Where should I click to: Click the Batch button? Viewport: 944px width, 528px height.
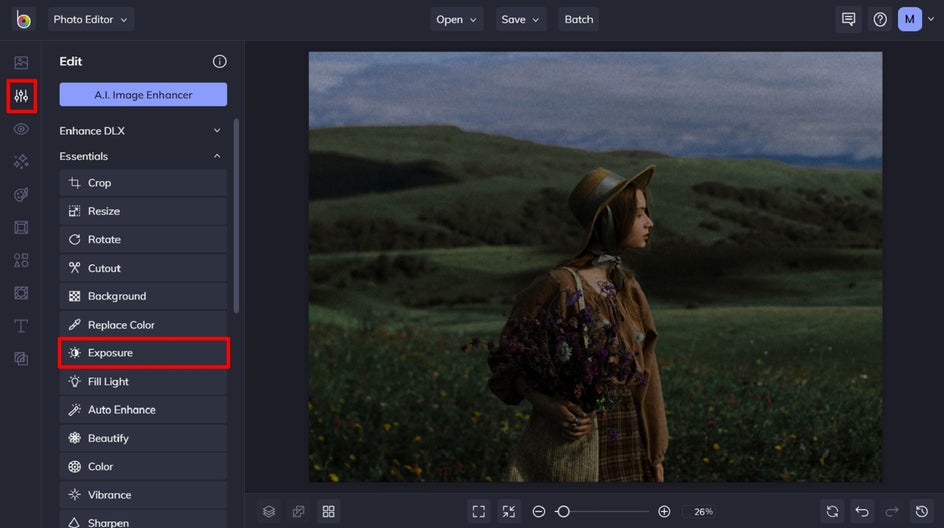tap(579, 19)
